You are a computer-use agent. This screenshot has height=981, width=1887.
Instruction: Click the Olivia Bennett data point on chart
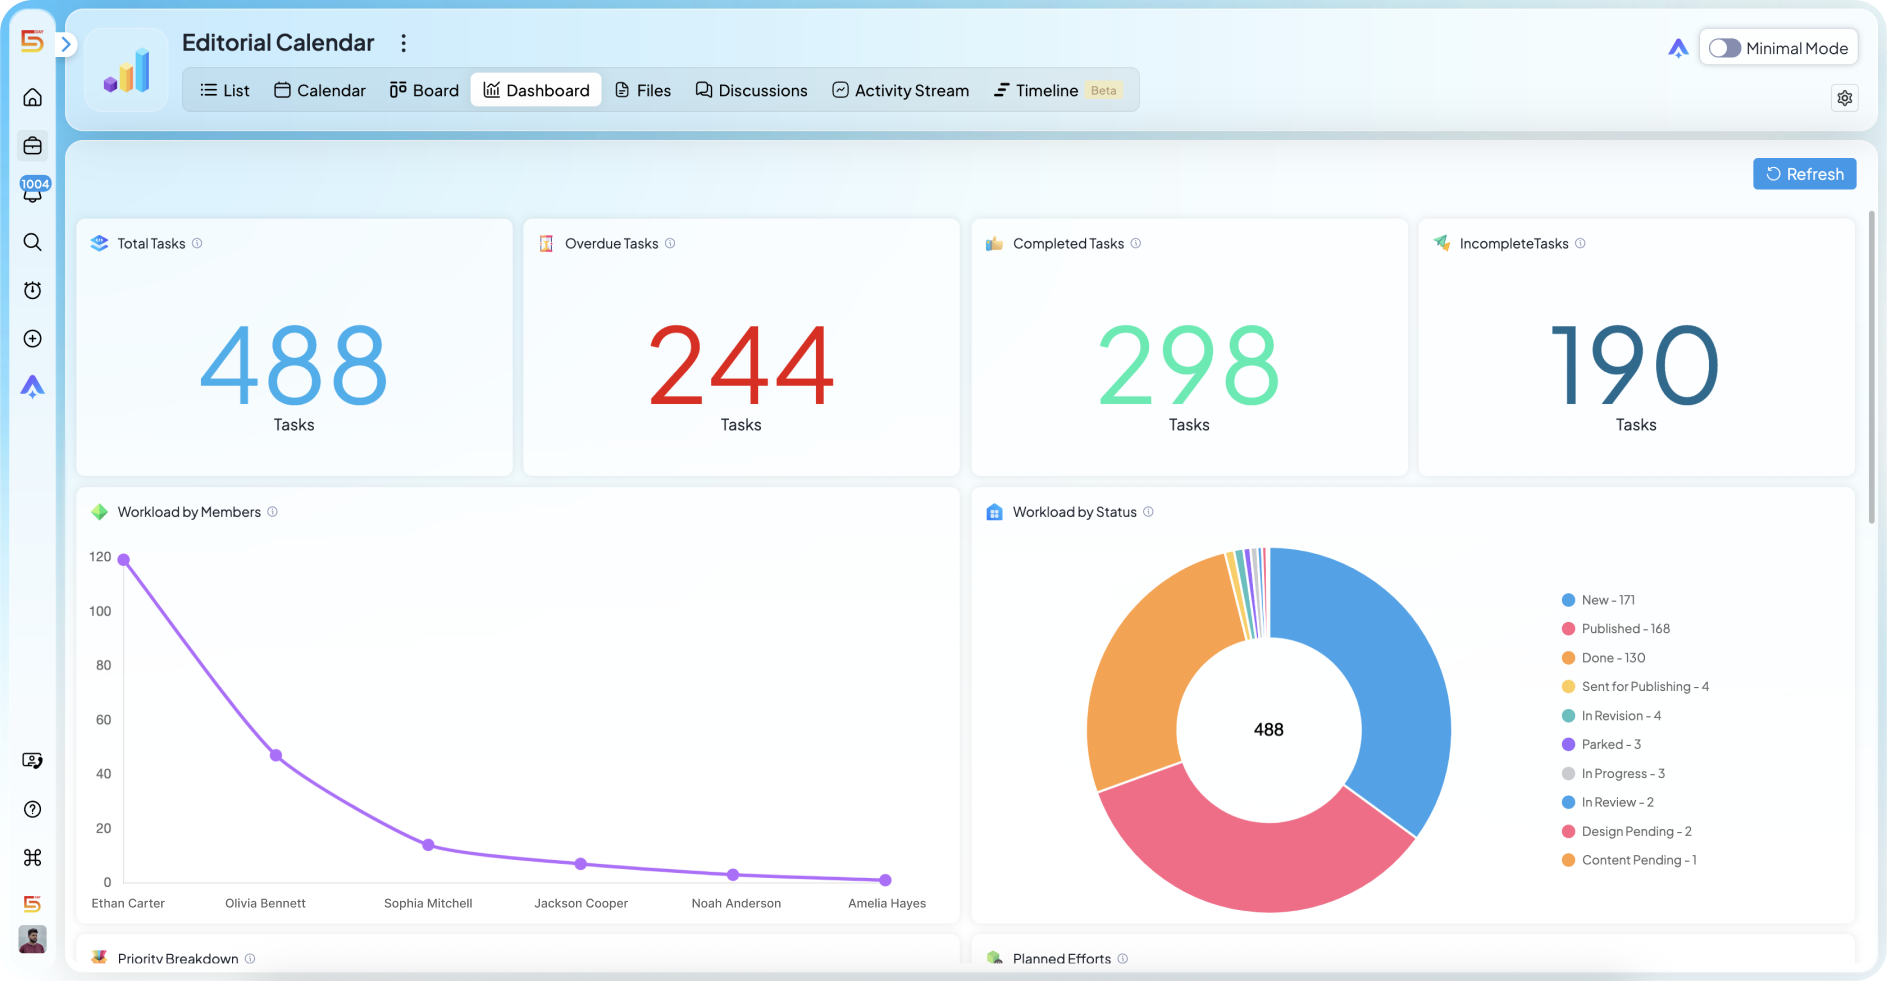(276, 755)
